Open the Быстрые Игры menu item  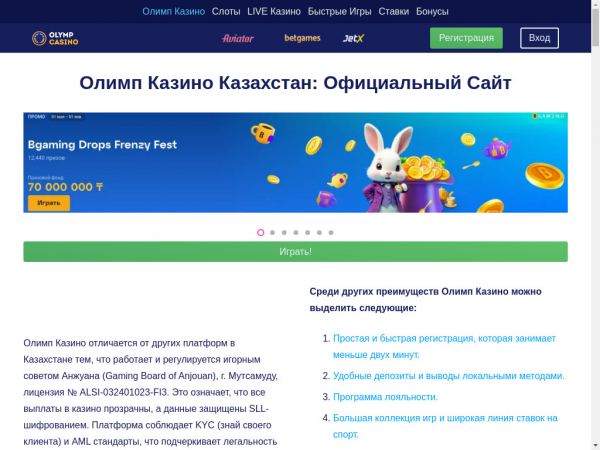click(x=339, y=11)
